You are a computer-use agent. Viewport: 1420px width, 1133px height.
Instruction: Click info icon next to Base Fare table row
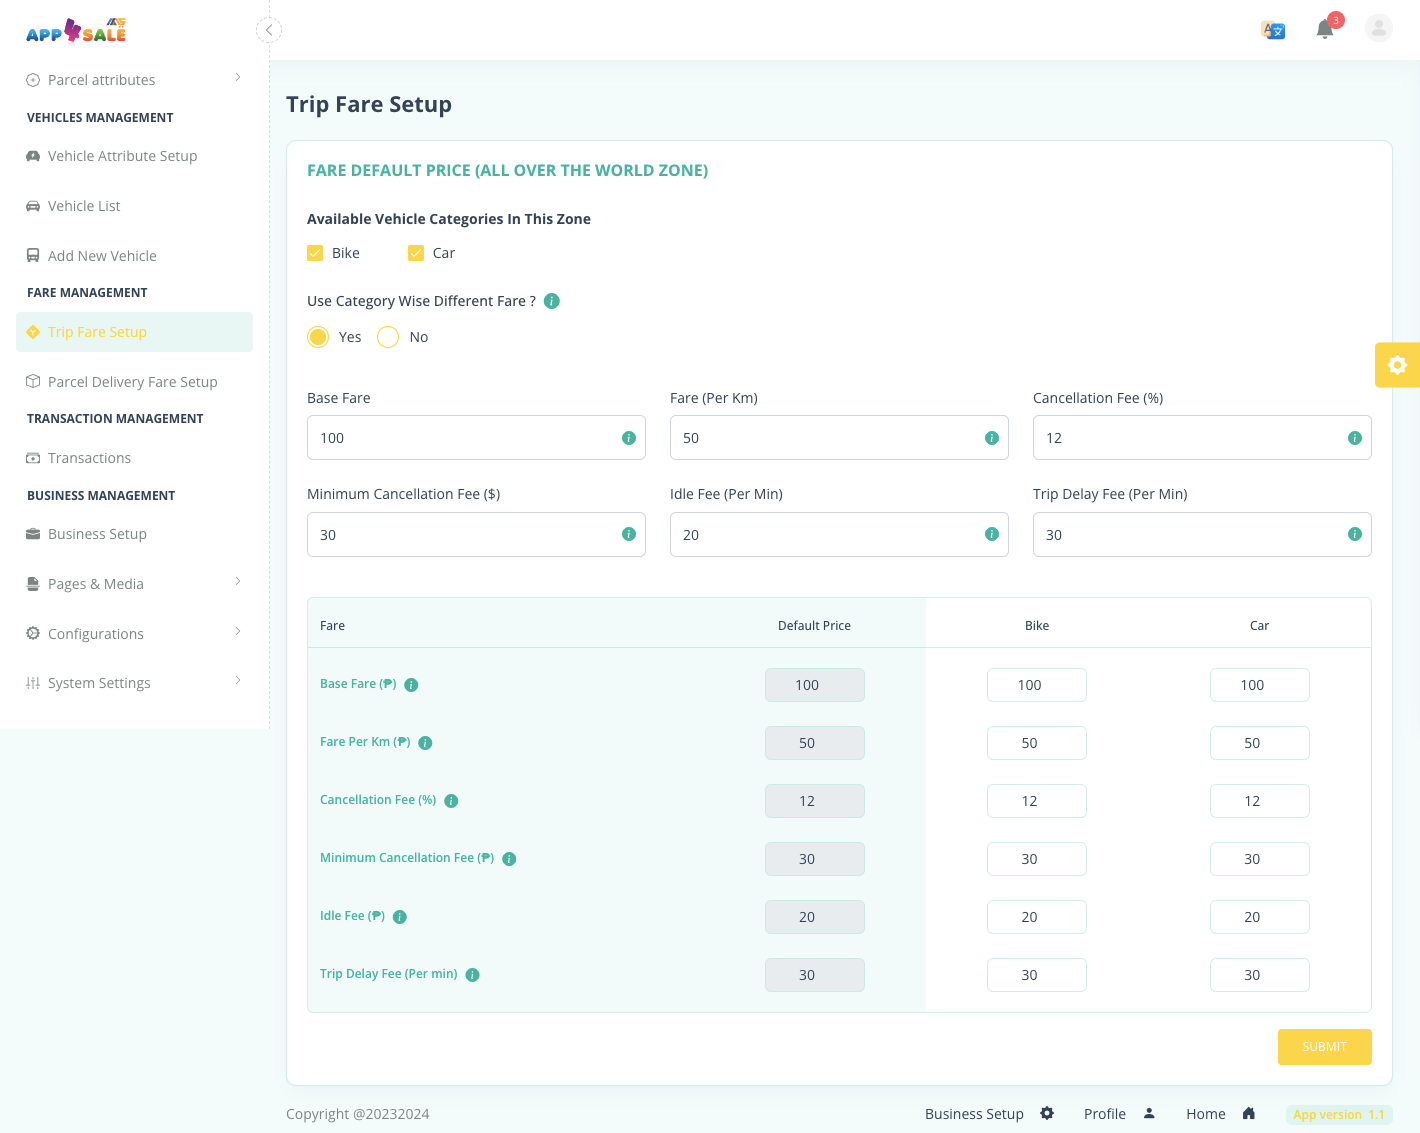(x=411, y=685)
